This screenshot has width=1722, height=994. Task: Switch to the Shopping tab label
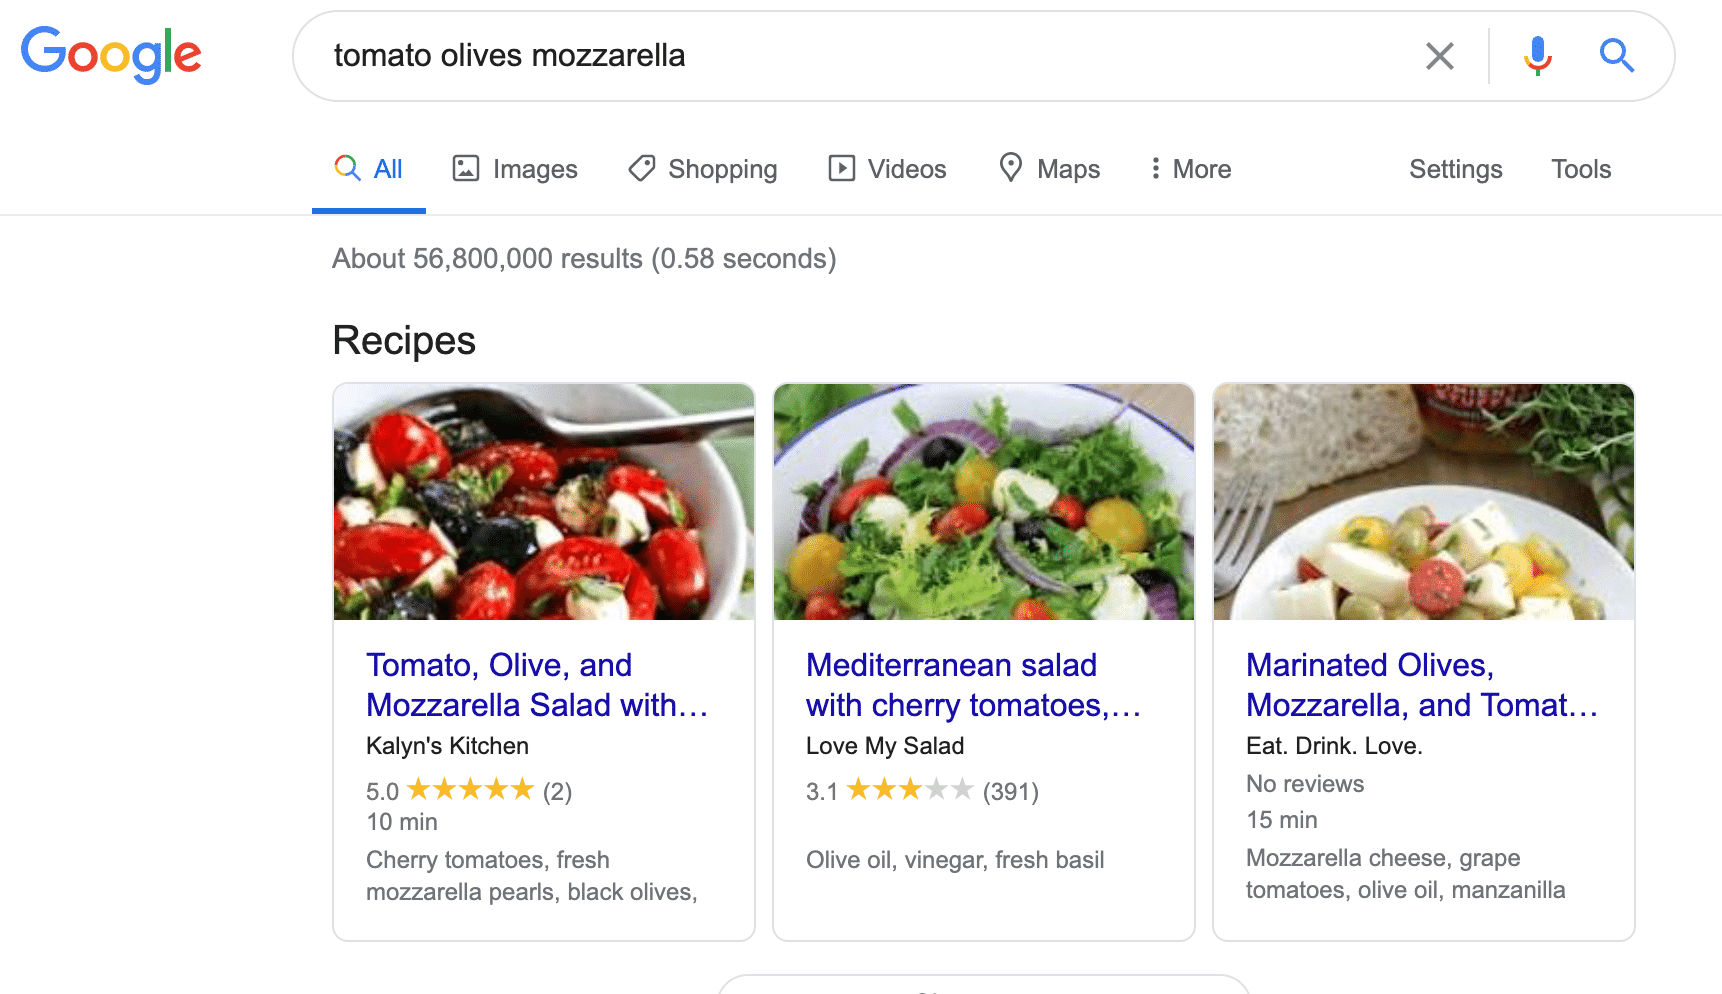coord(722,169)
